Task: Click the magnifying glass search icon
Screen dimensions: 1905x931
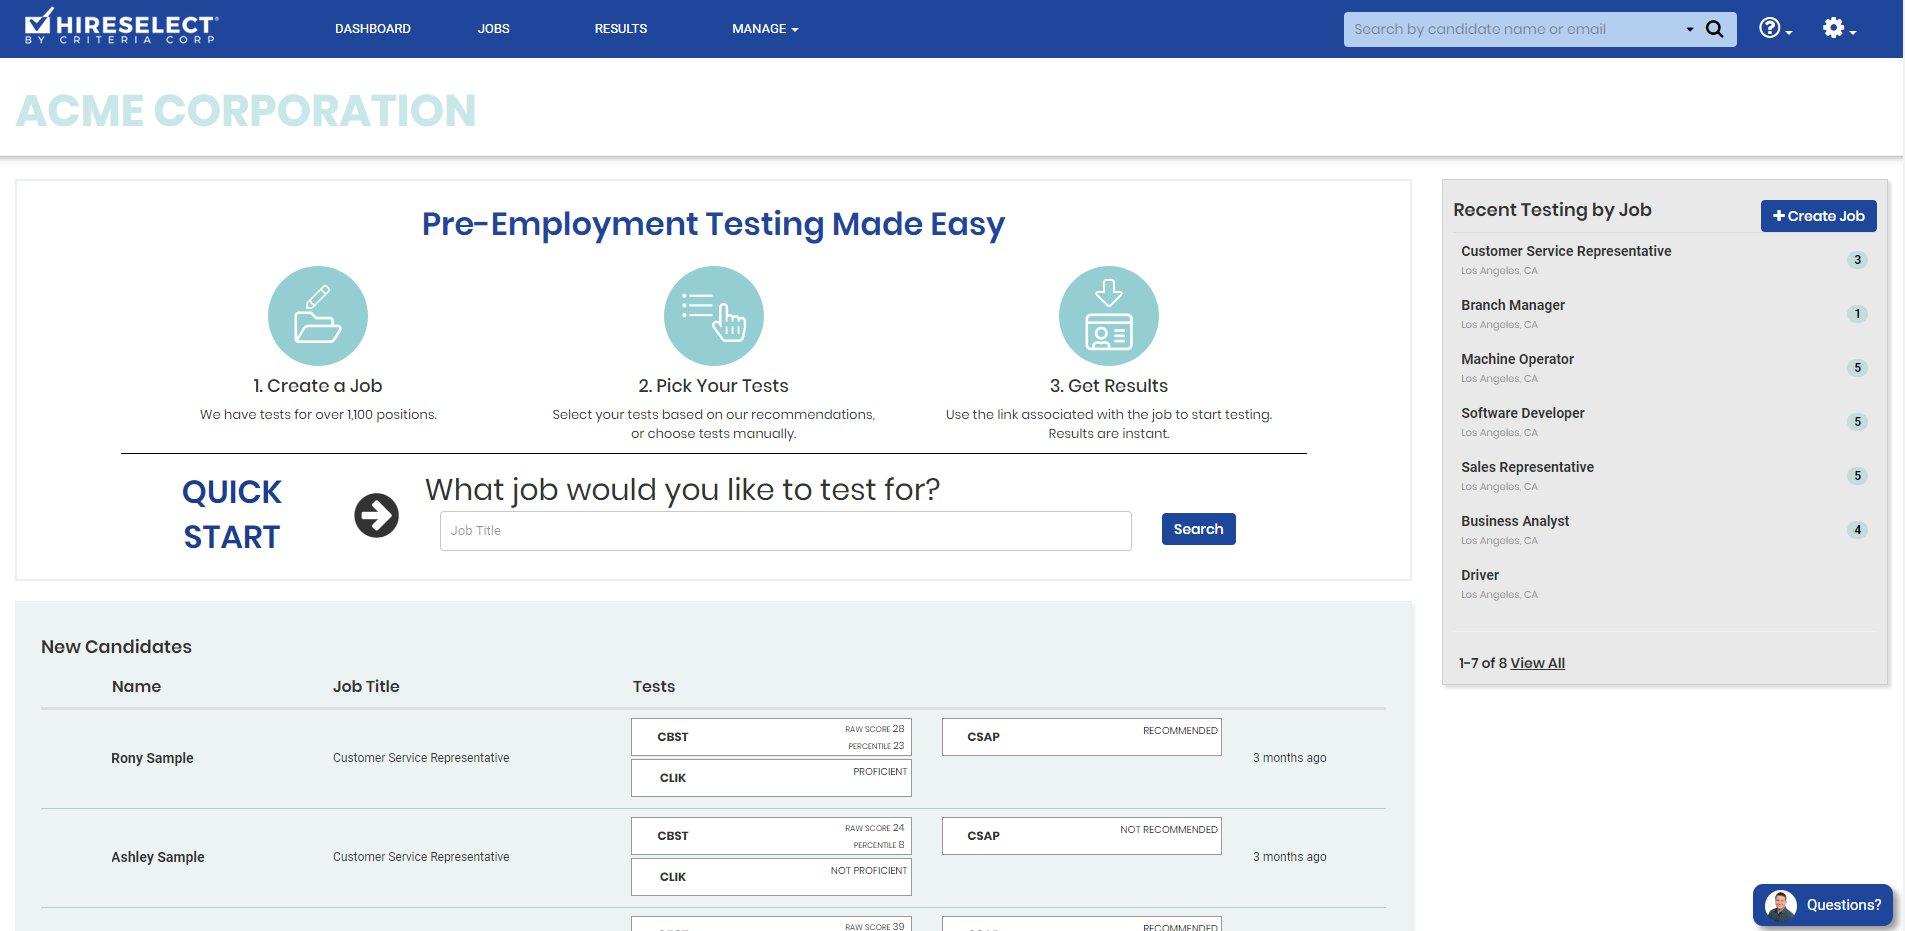Action: pyautogui.click(x=1714, y=29)
